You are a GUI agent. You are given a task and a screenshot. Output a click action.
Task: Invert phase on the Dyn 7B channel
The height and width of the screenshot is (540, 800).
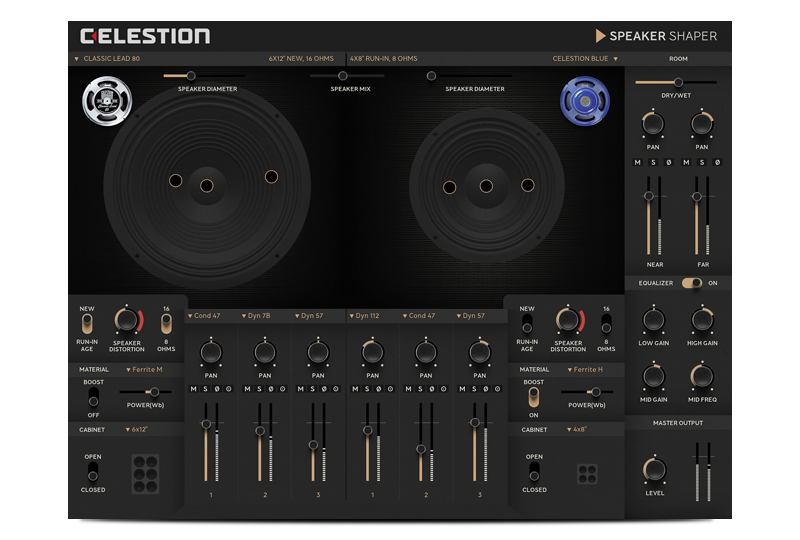click(271, 389)
